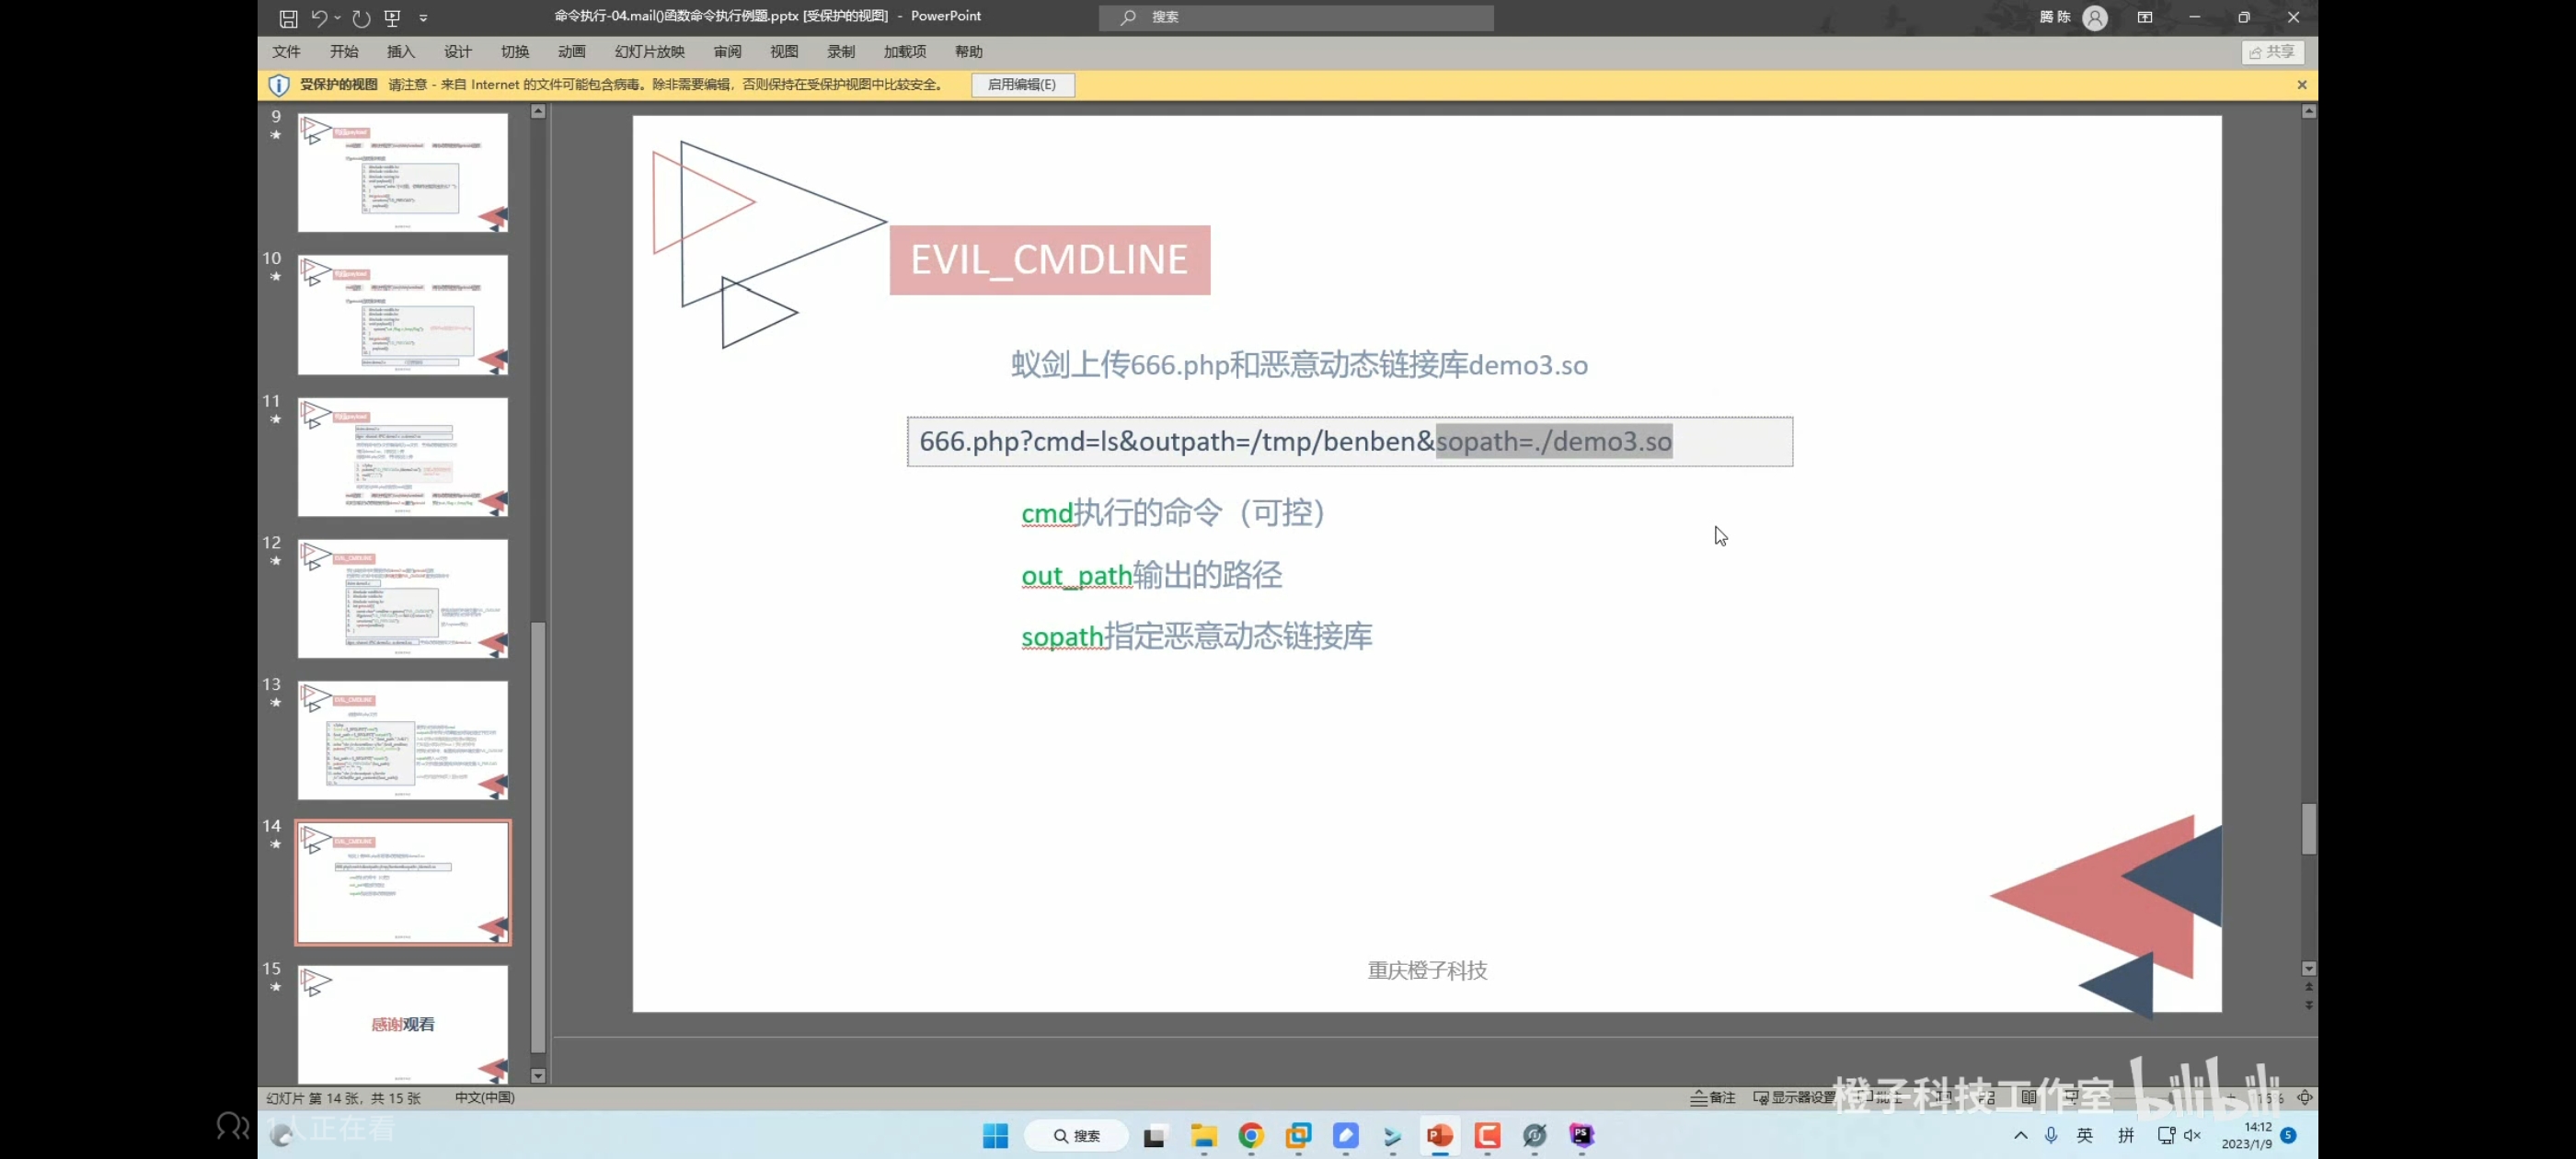This screenshot has height=1159, width=2576.
Task: Open the Undo dropdown arrow
Action: click(x=338, y=17)
